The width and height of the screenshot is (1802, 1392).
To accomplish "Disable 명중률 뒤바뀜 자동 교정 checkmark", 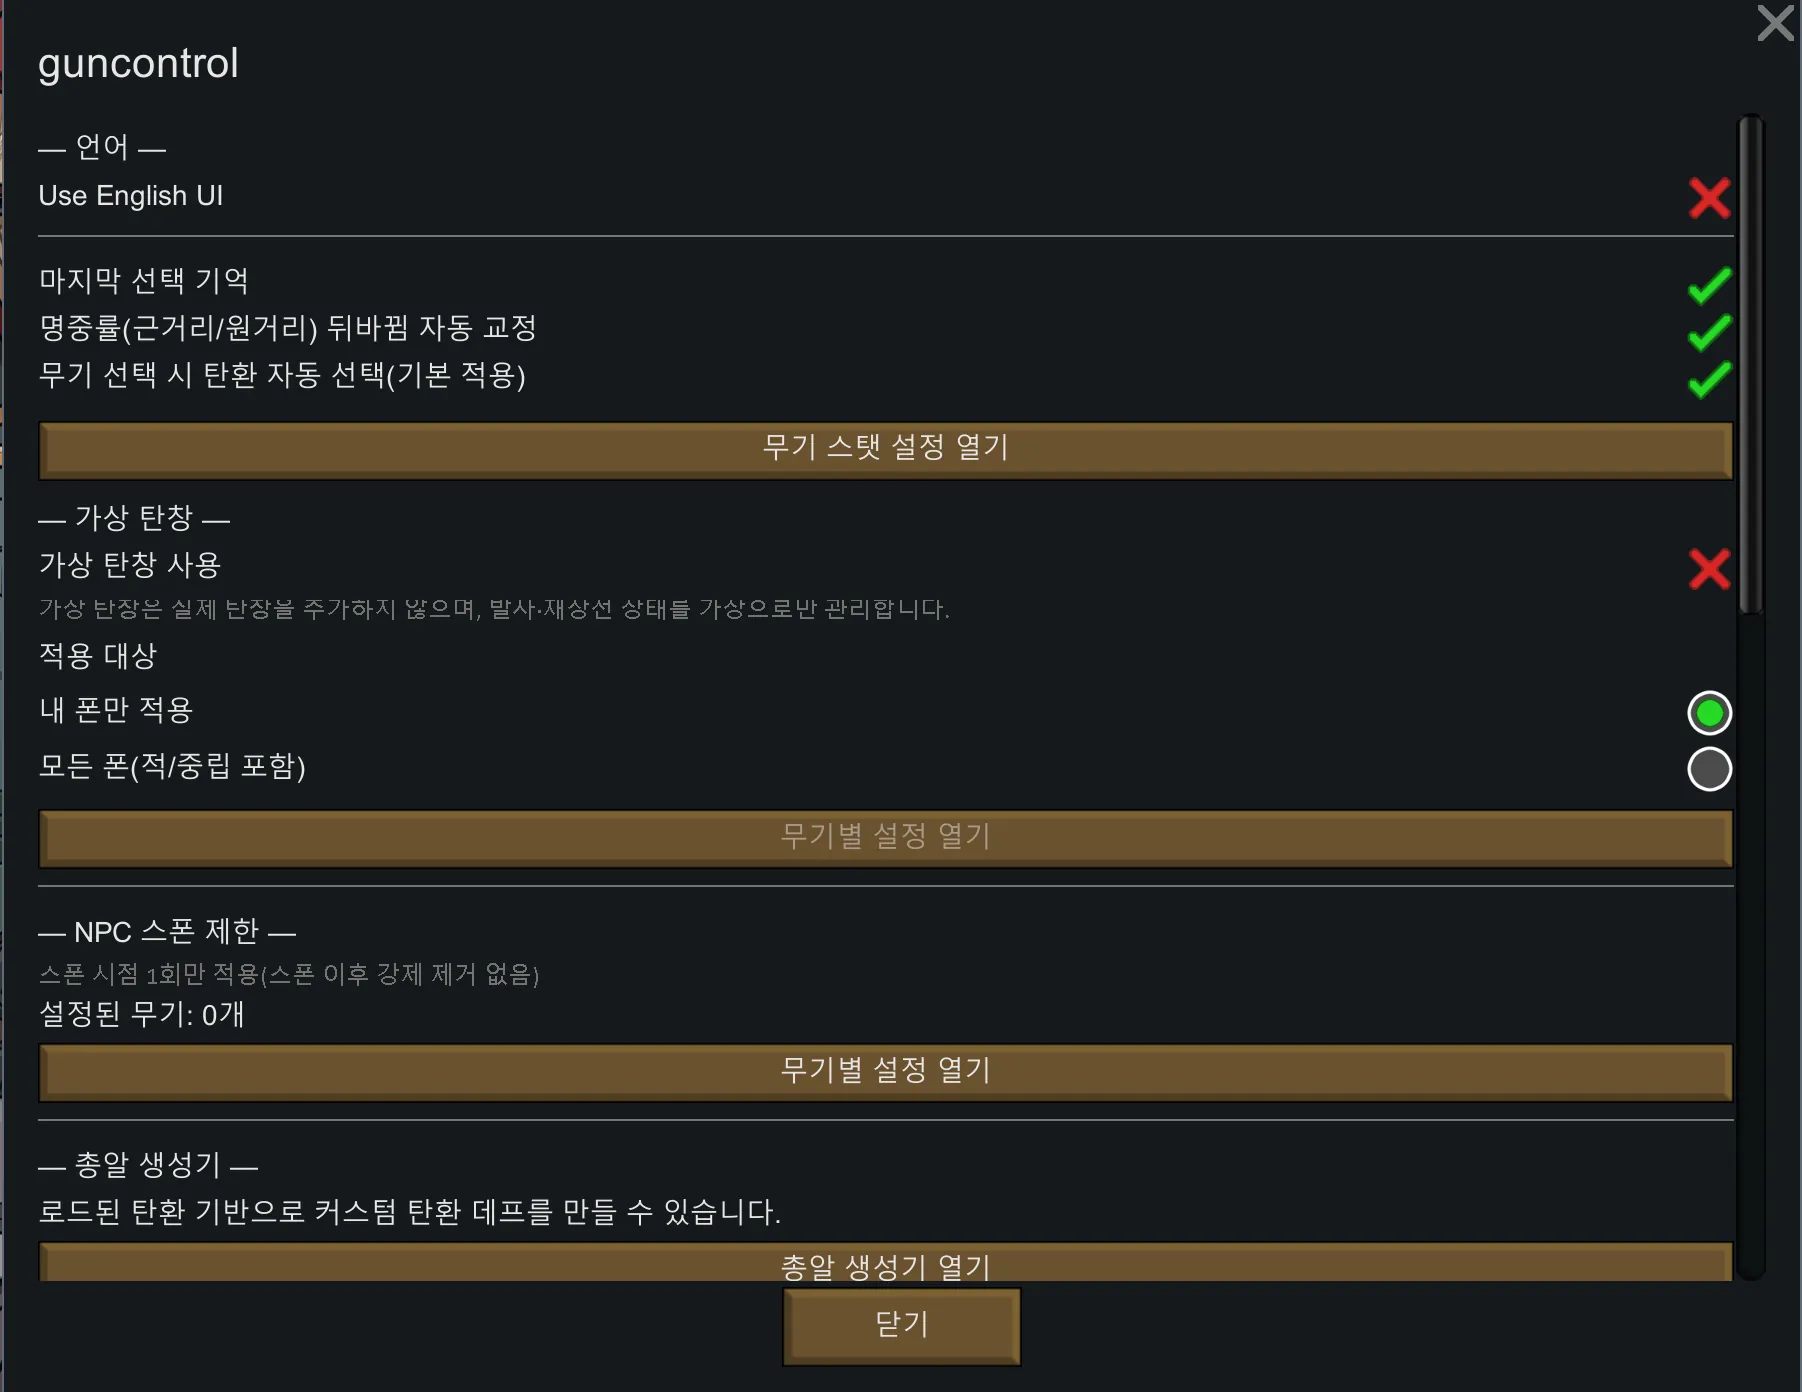I will point(1709,332).
